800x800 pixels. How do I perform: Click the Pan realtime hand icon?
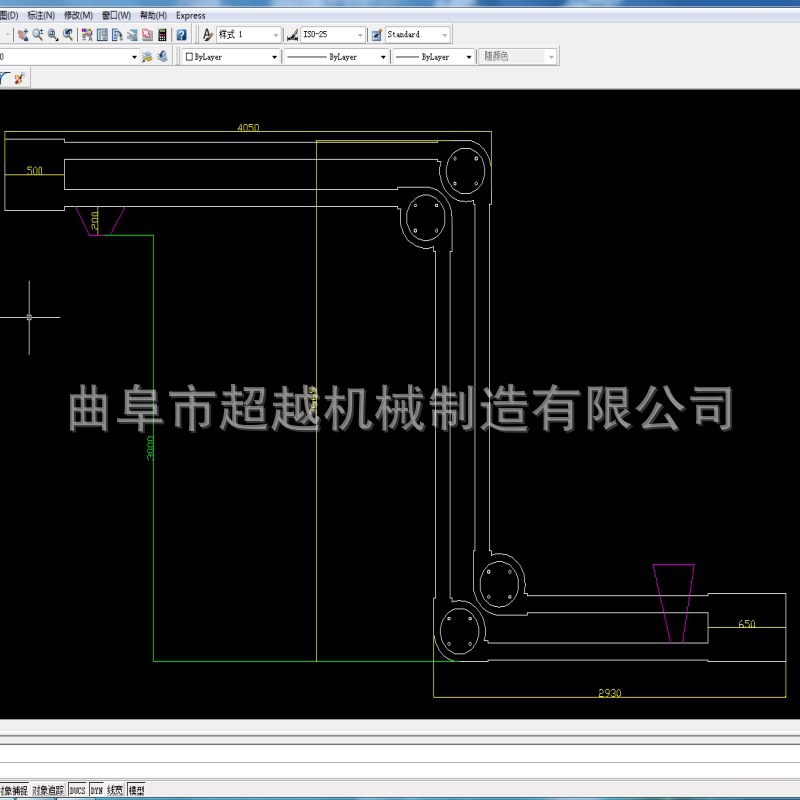point(22,35)
